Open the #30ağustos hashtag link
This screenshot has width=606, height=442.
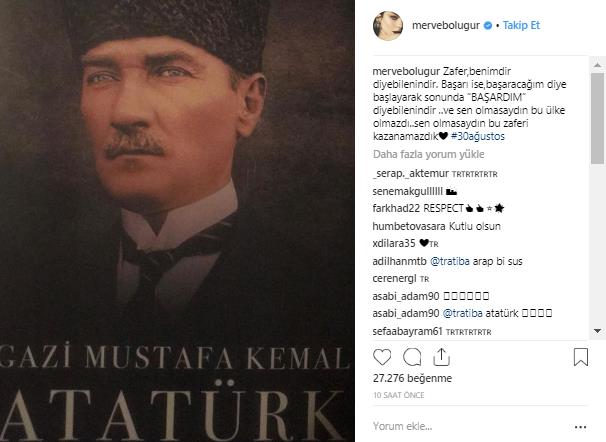point(478,136)
